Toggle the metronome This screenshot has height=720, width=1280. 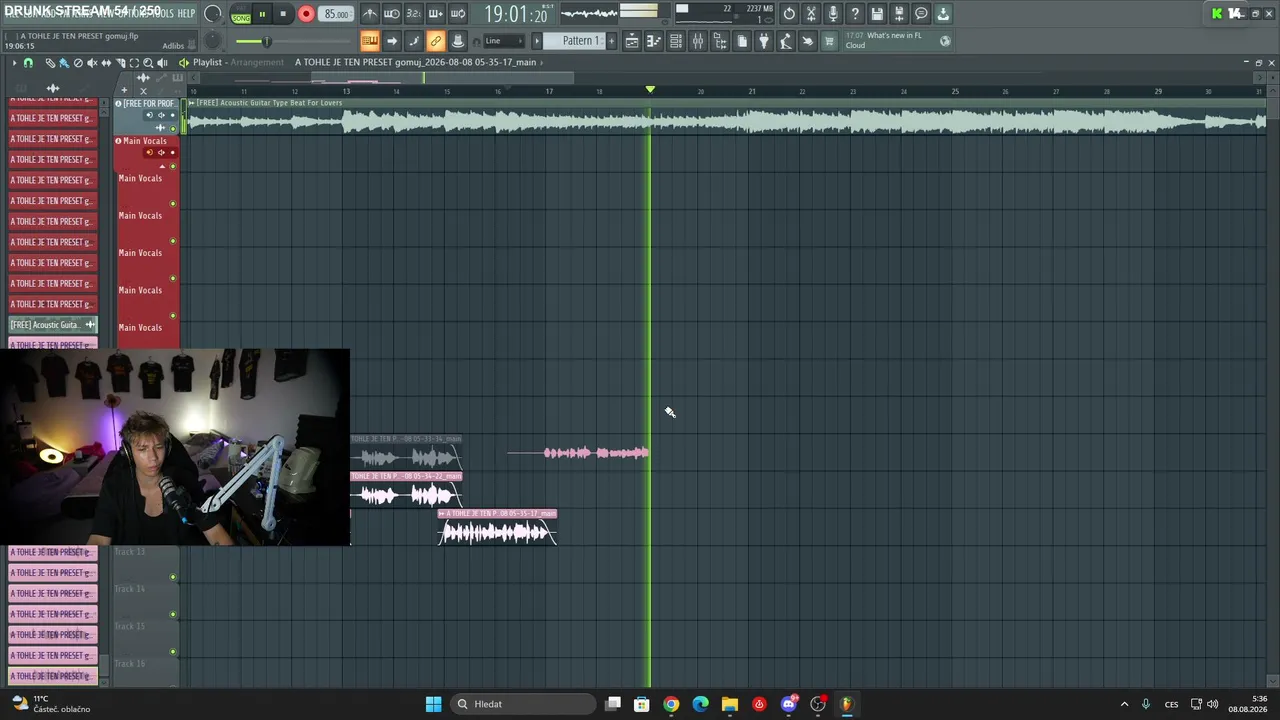(x=370, y=14)
